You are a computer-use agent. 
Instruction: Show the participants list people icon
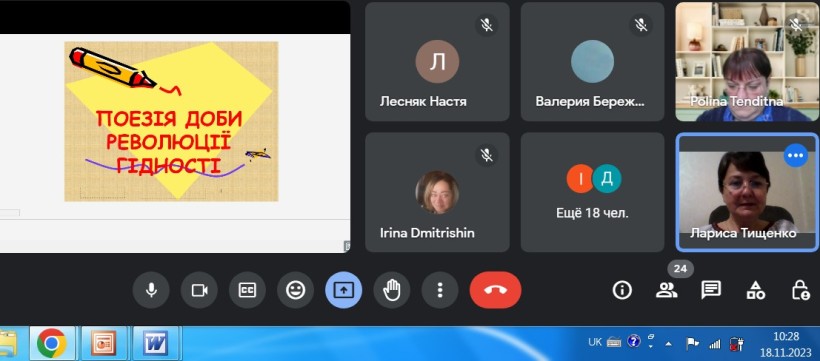[x=667, y=290]
